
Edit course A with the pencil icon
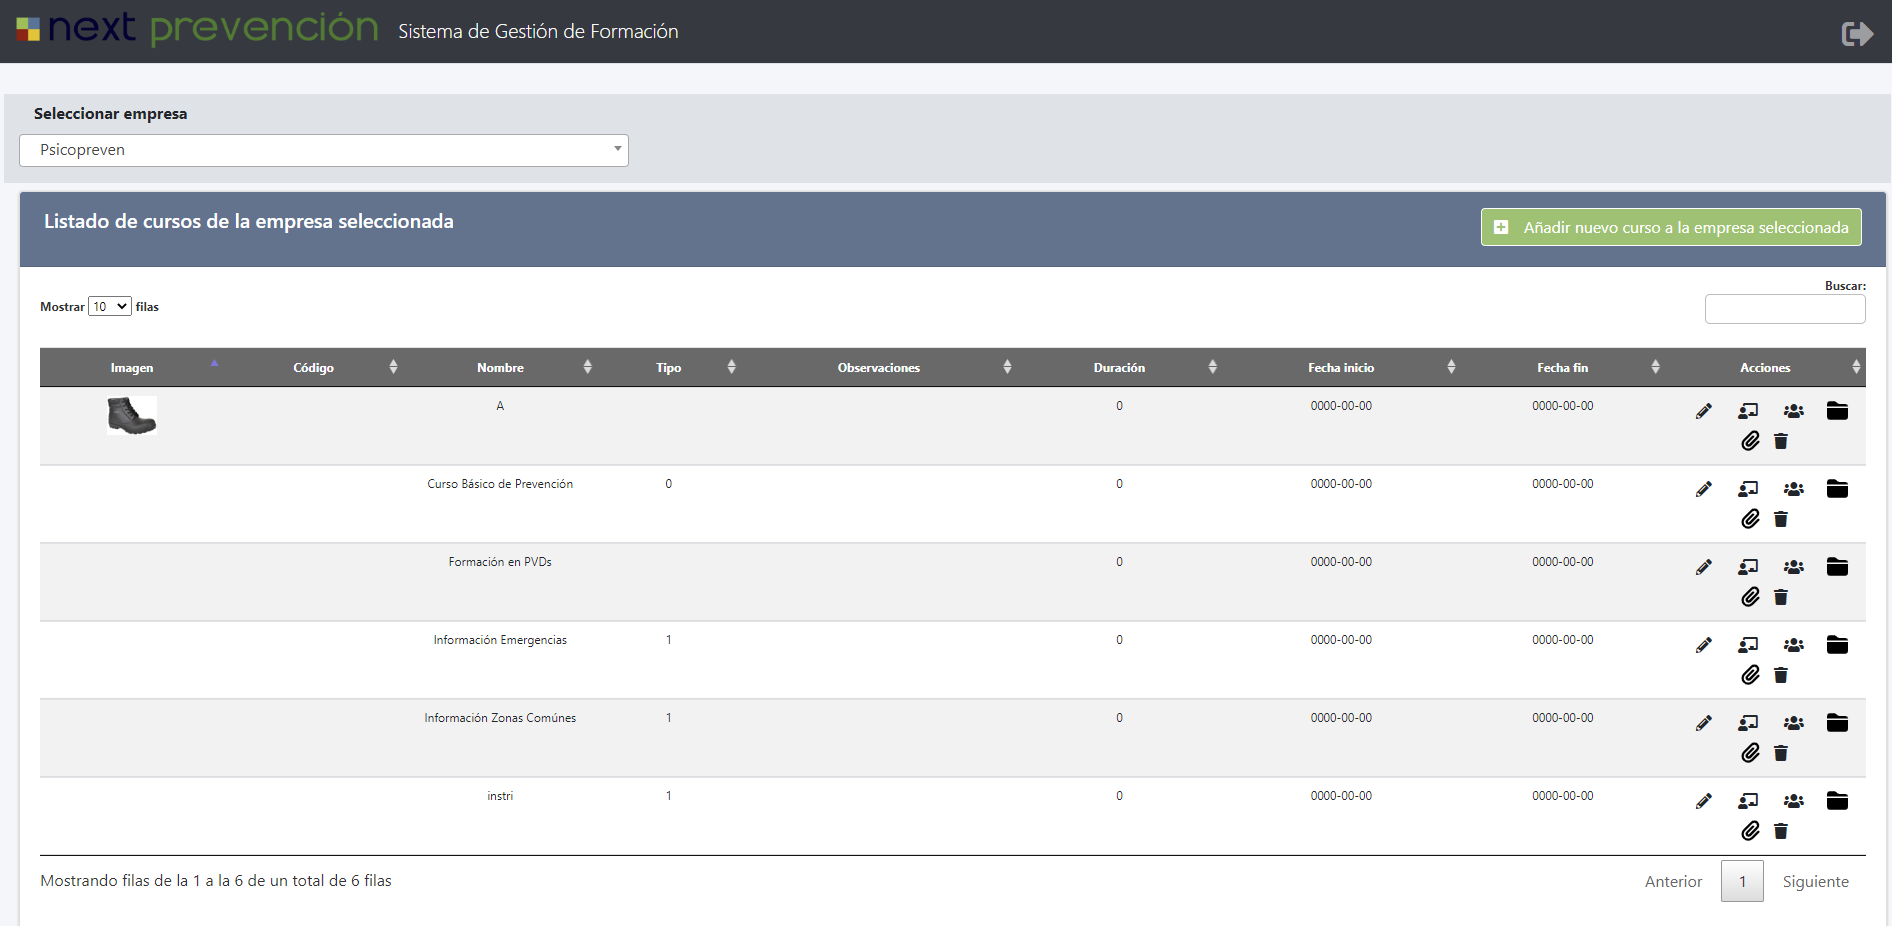click(x=1704, y=411)
